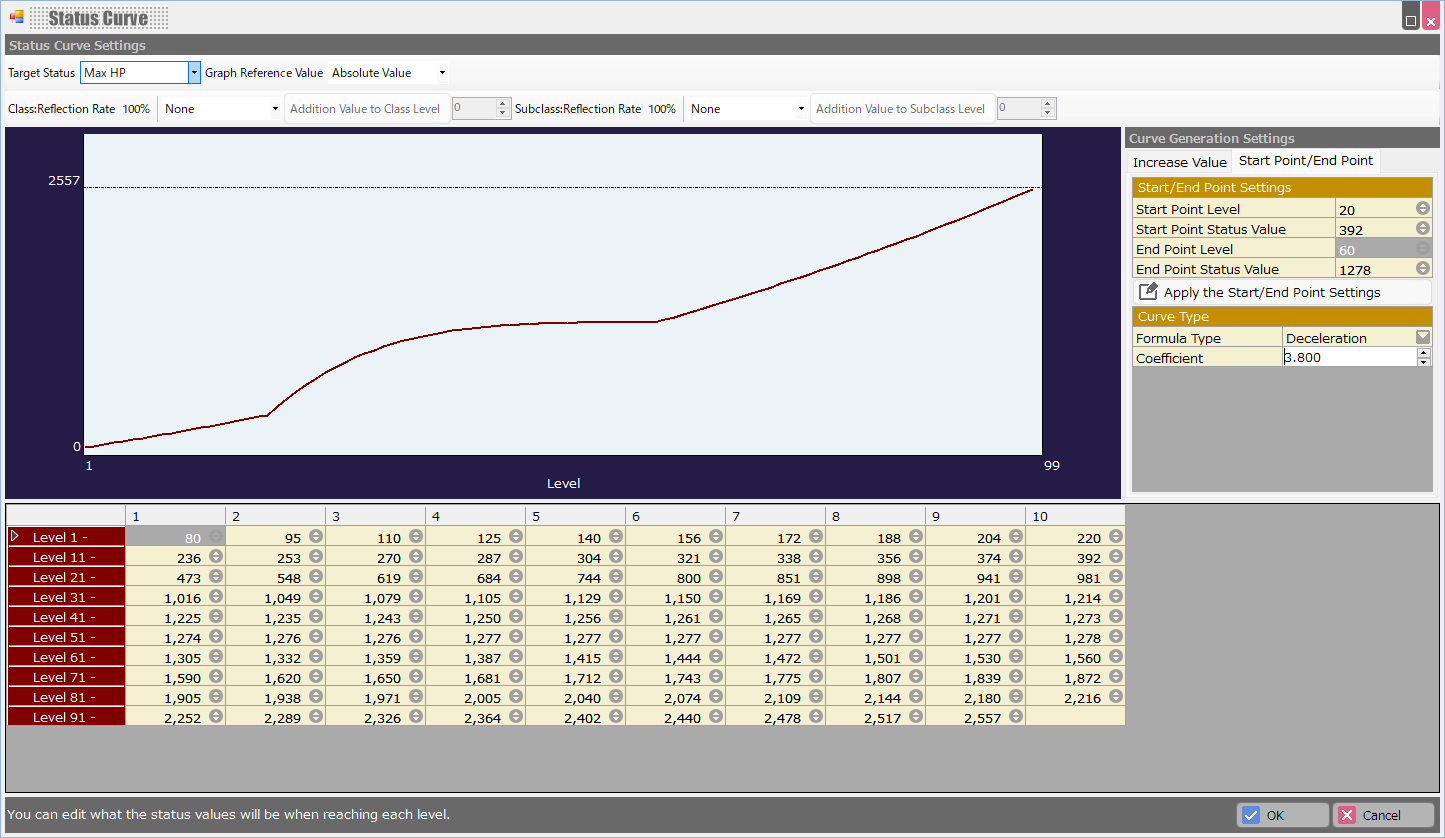Click the application icon in the title bar
The image size is (1445, 838).
[16, 17]
